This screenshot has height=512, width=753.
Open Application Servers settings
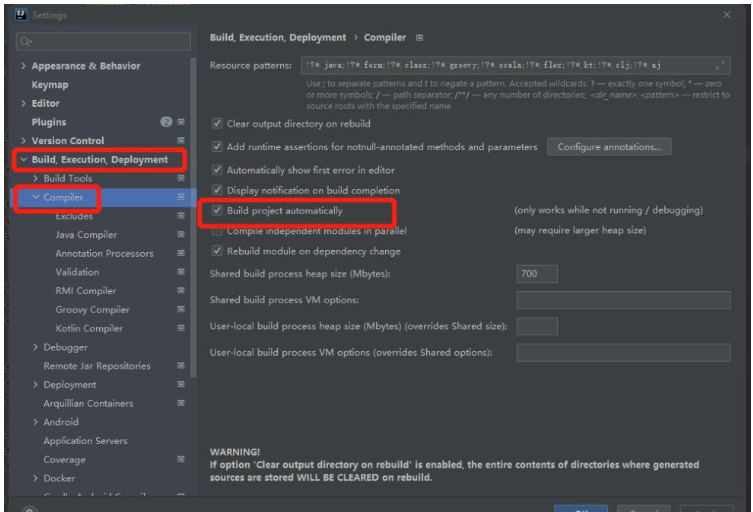tap(85, 441)
